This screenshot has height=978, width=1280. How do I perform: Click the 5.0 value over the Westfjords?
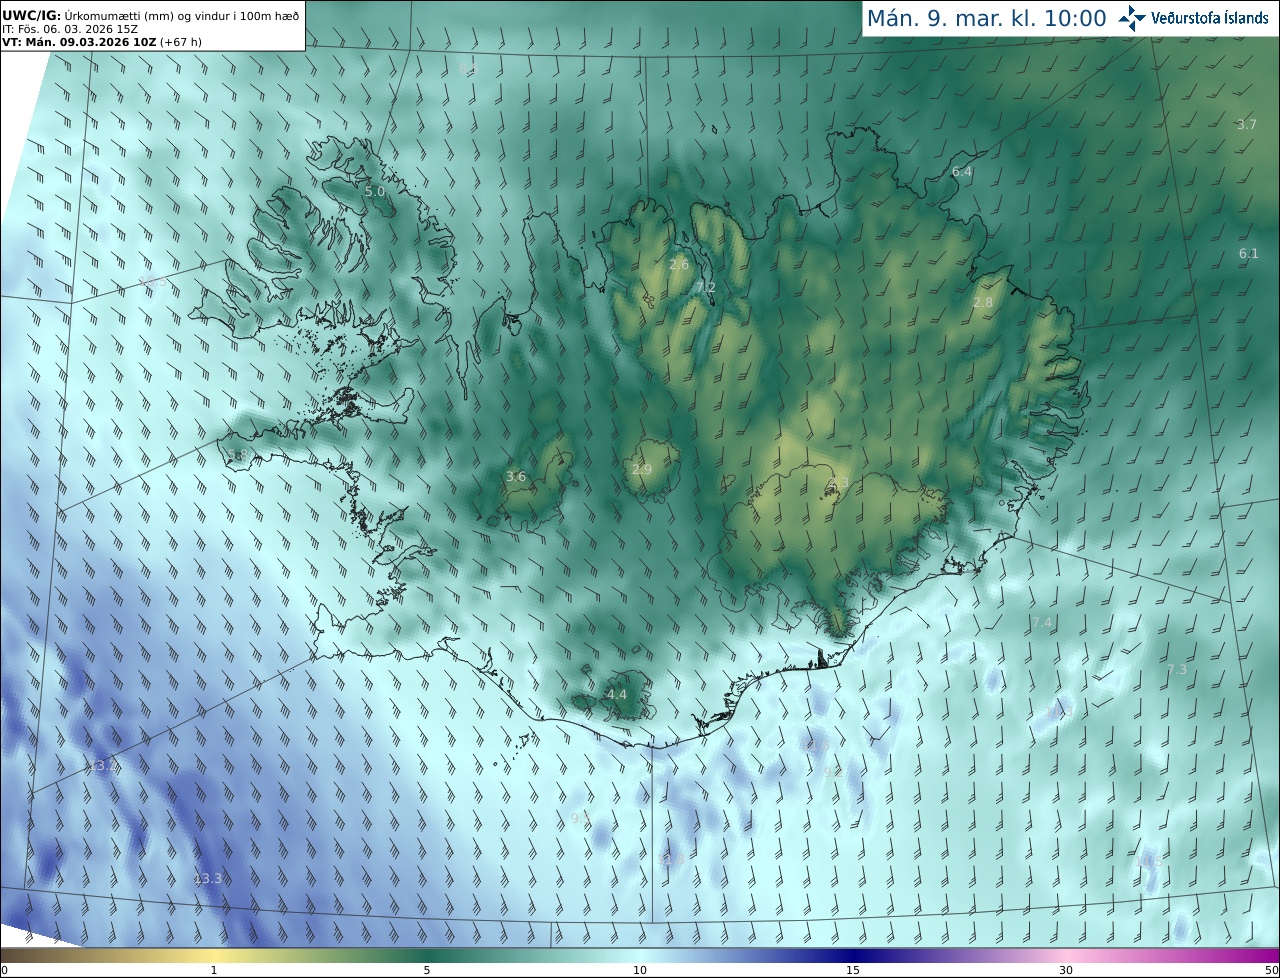click(x=375, y=191)
